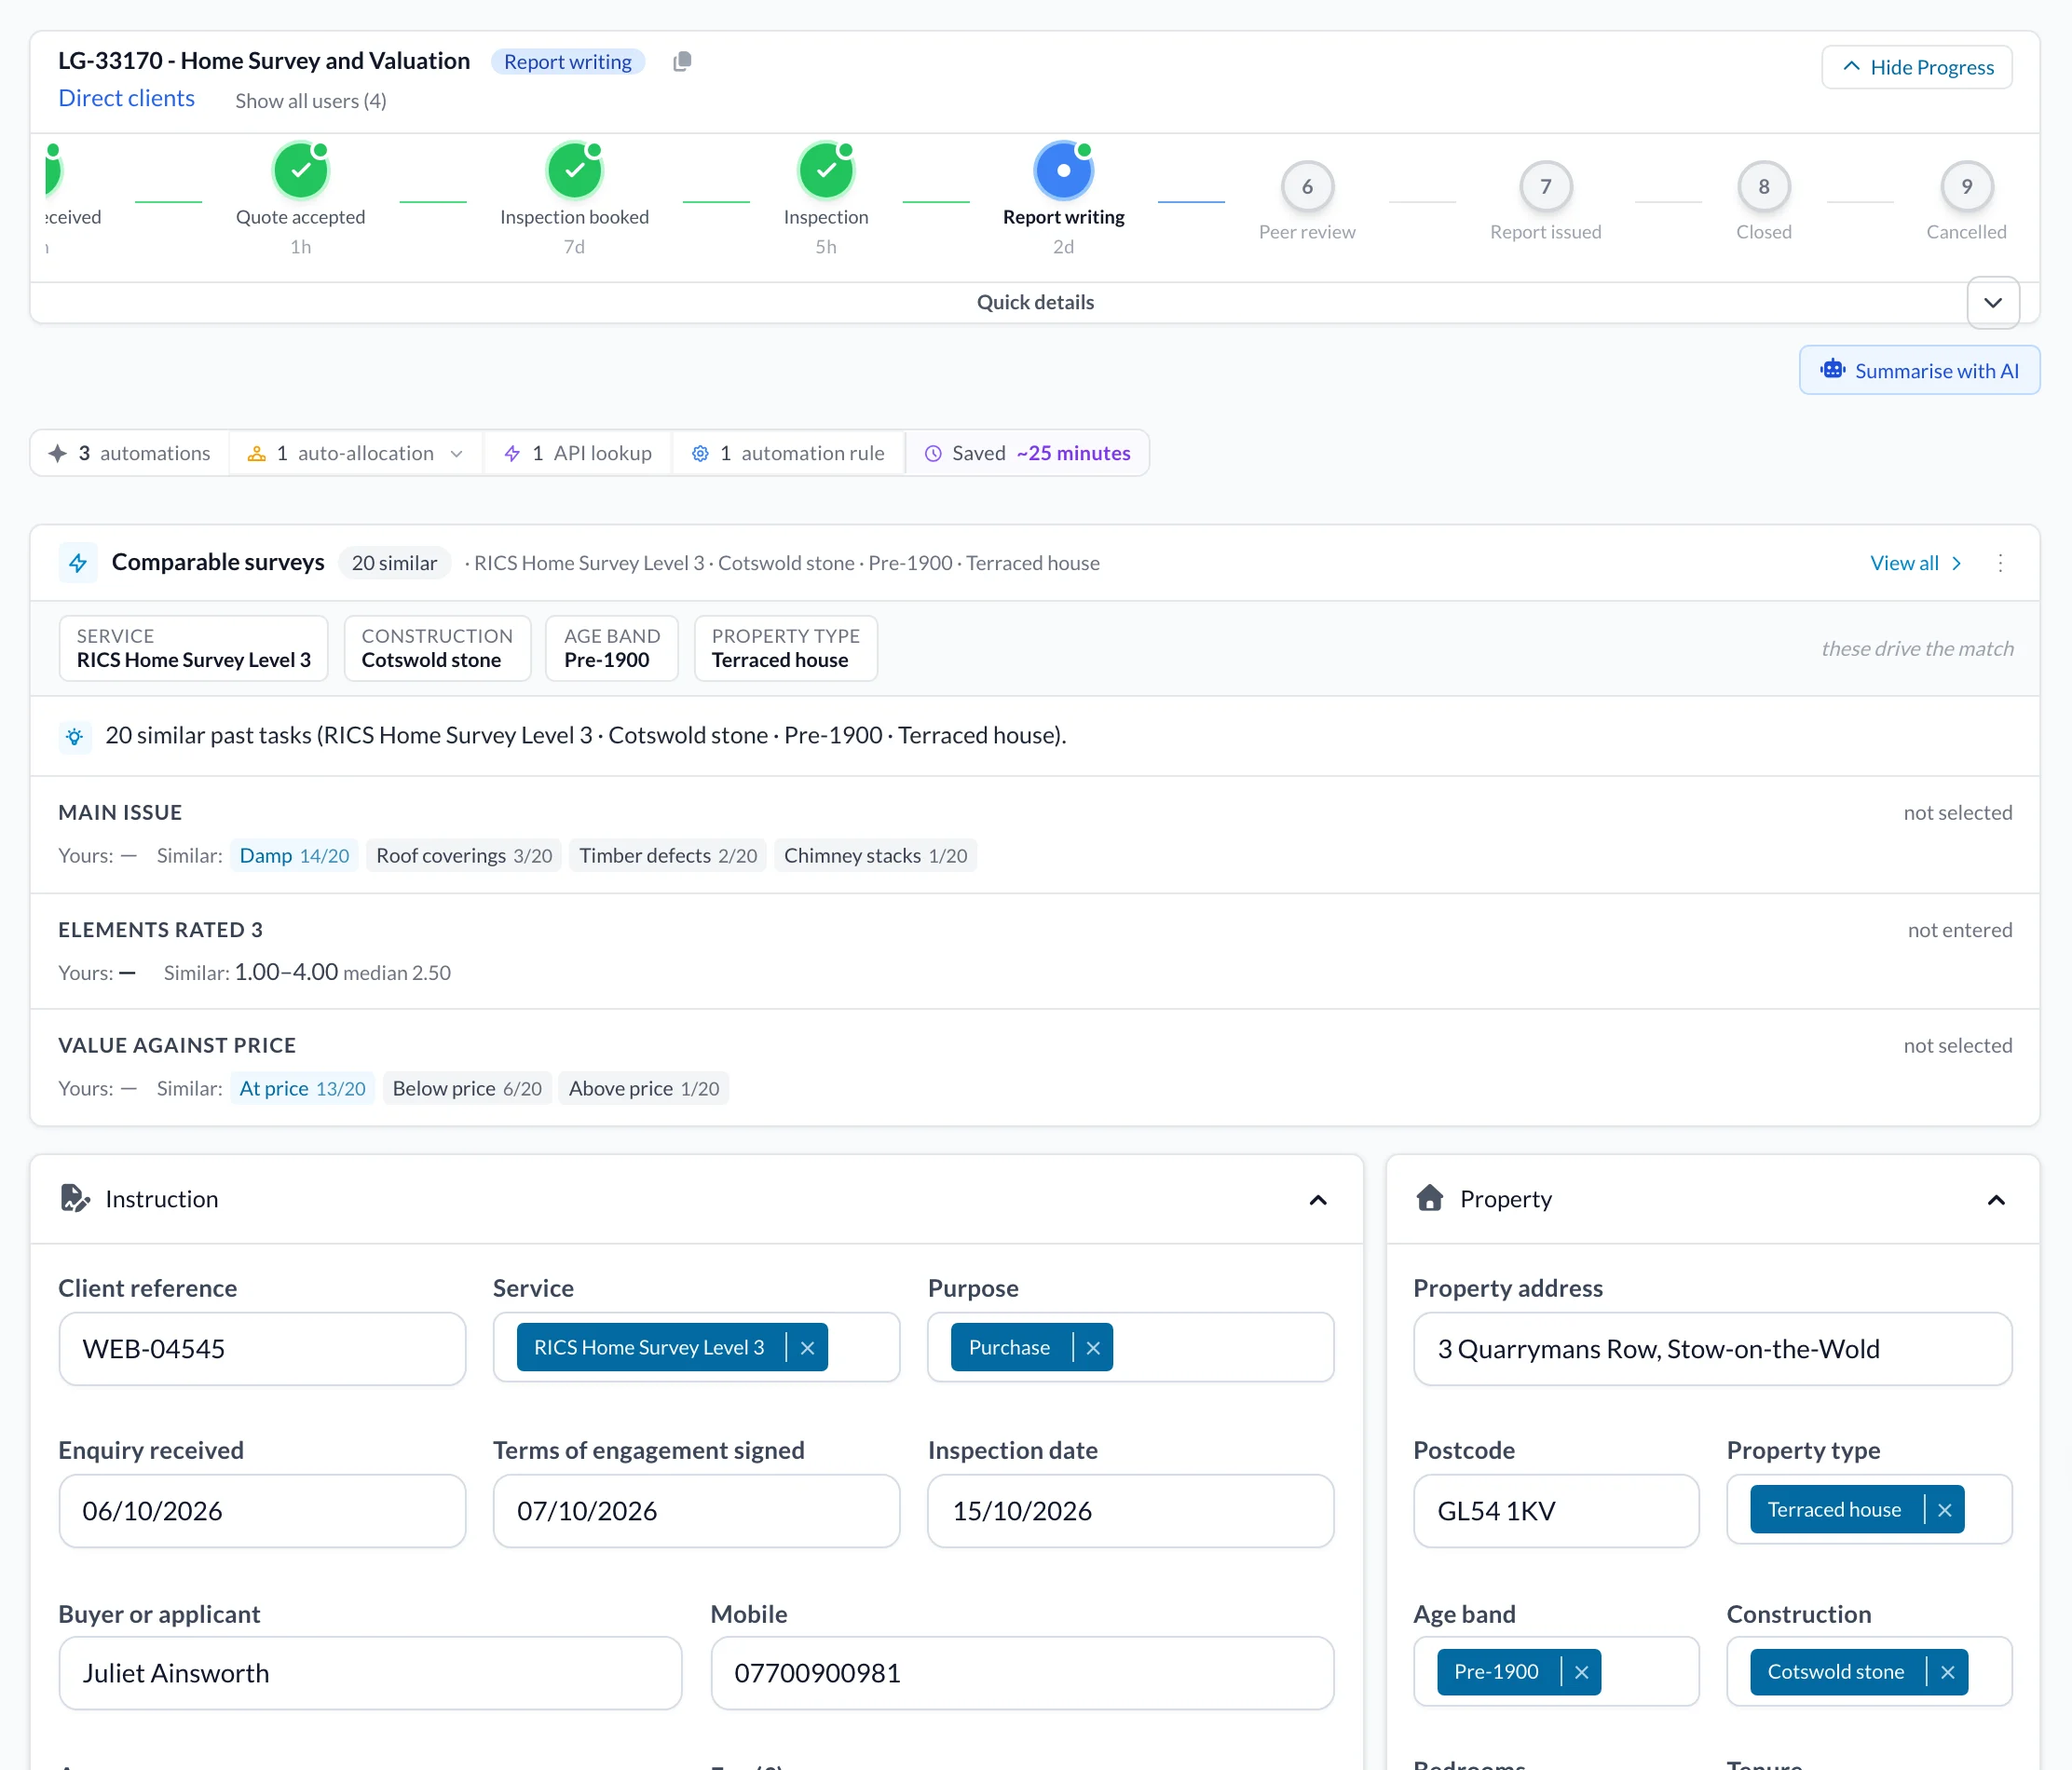Click the Roof coverings 3/20 chip
This screenshot has height=1770, width=2072.
pos(464,856)
